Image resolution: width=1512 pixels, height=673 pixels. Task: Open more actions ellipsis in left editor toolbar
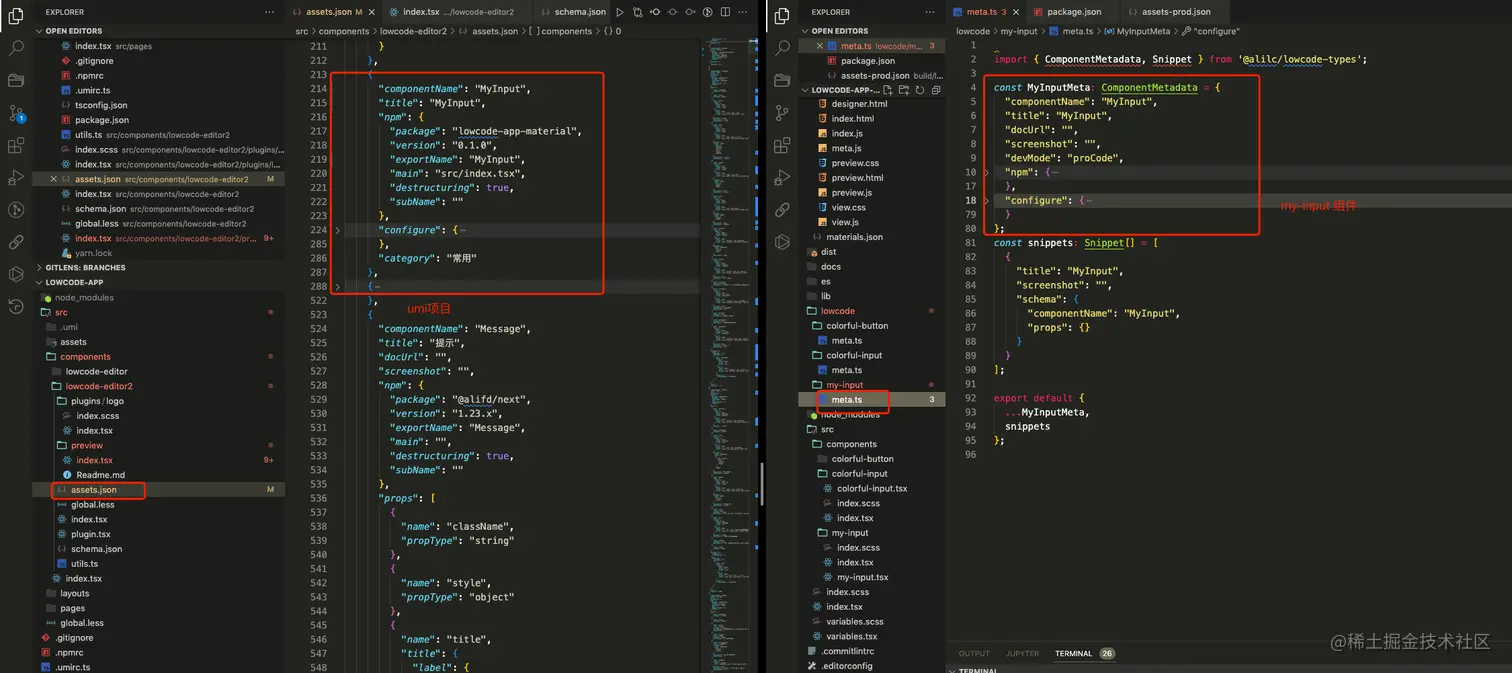(x=744, y=12)
